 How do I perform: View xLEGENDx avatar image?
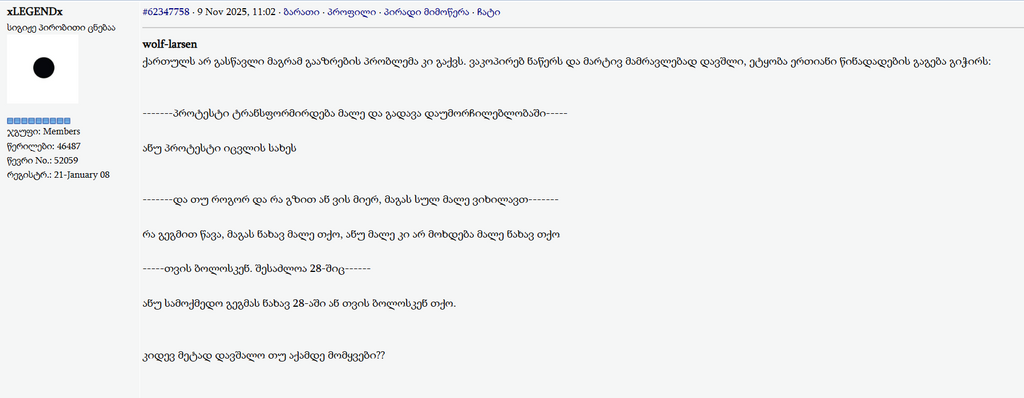43,69
